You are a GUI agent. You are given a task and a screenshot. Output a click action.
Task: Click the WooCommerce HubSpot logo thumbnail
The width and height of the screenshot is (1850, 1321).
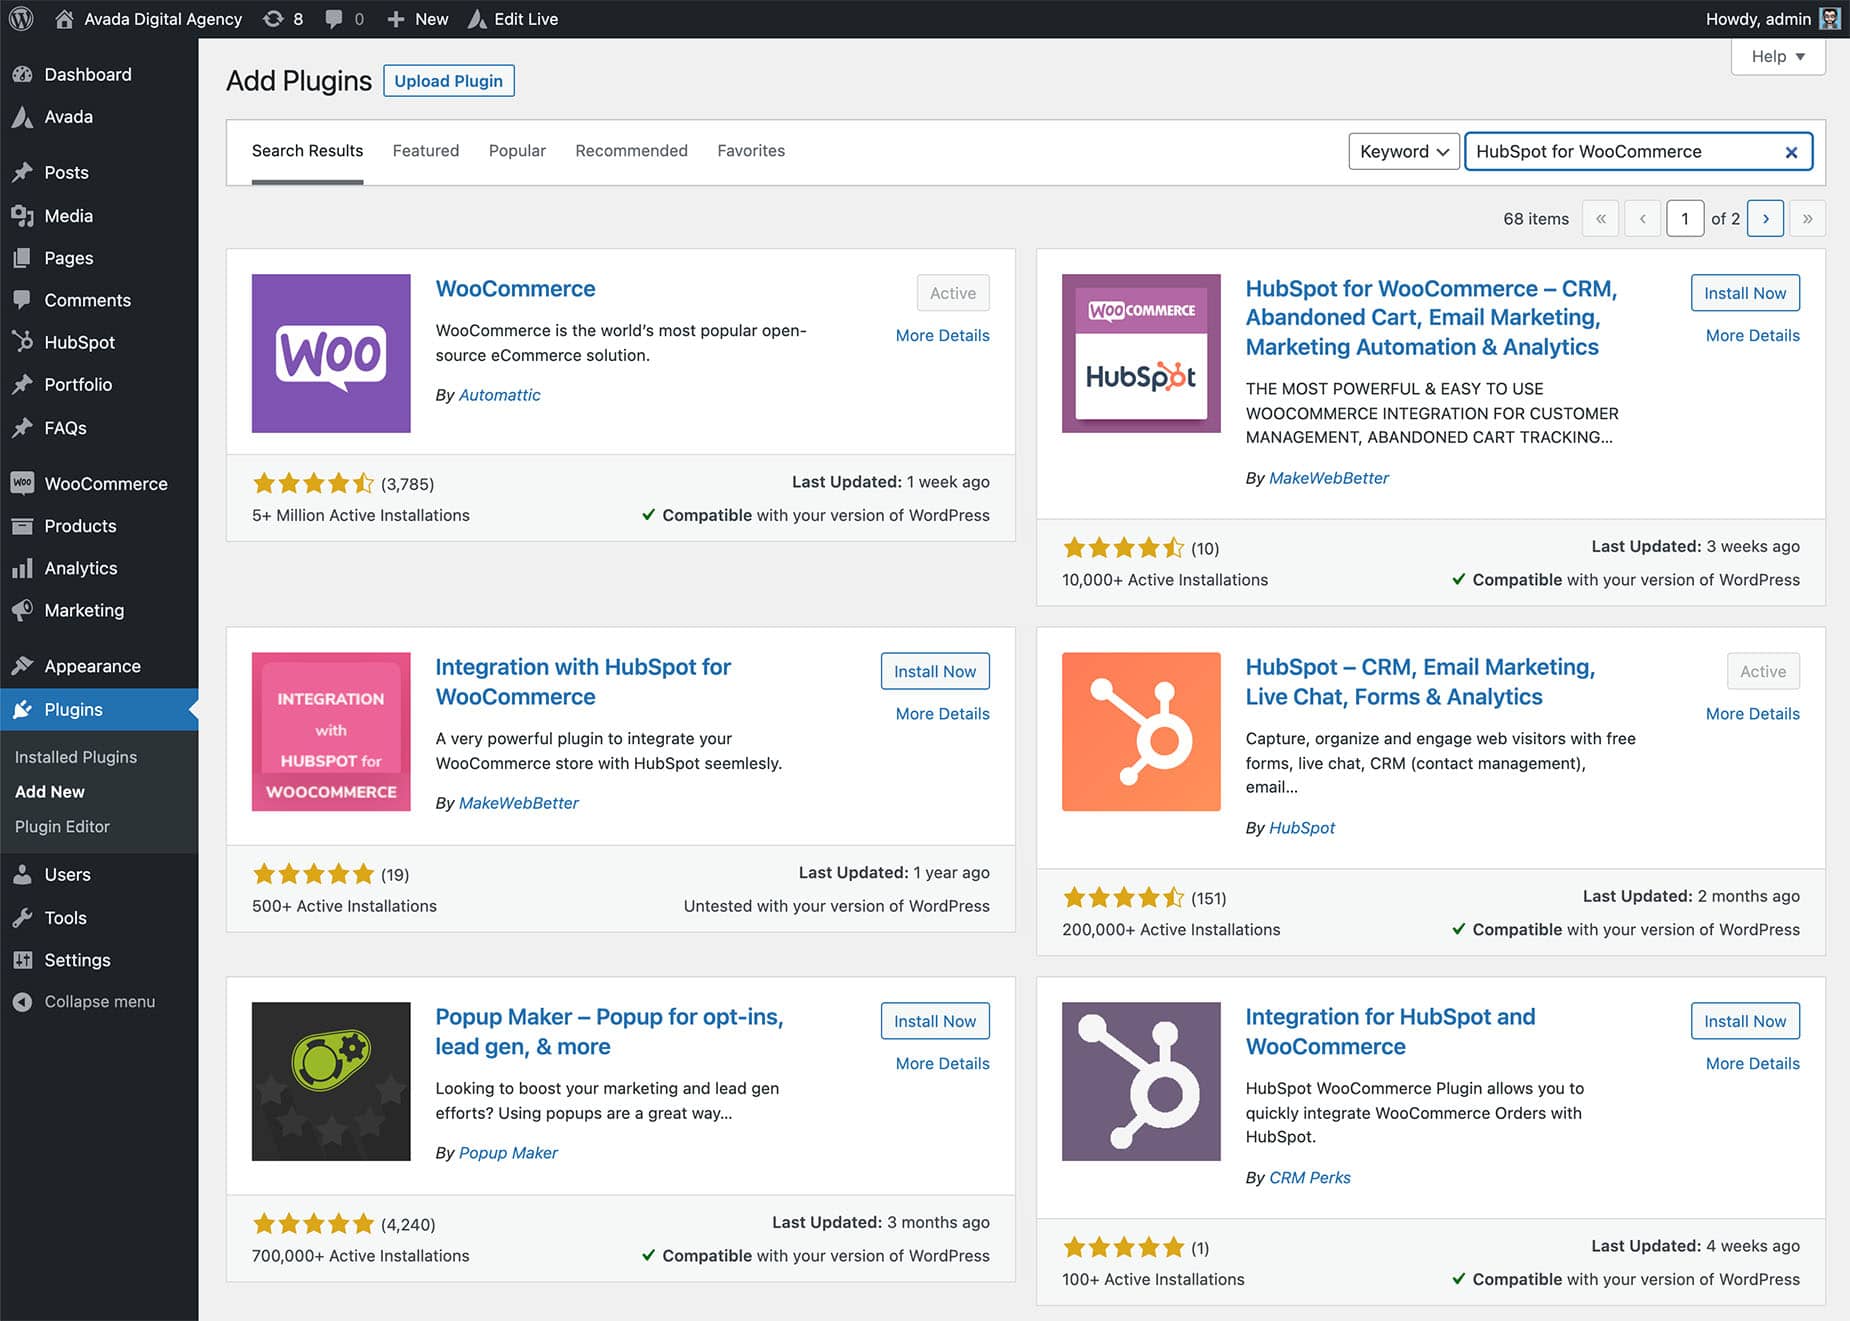point(1141,353)
